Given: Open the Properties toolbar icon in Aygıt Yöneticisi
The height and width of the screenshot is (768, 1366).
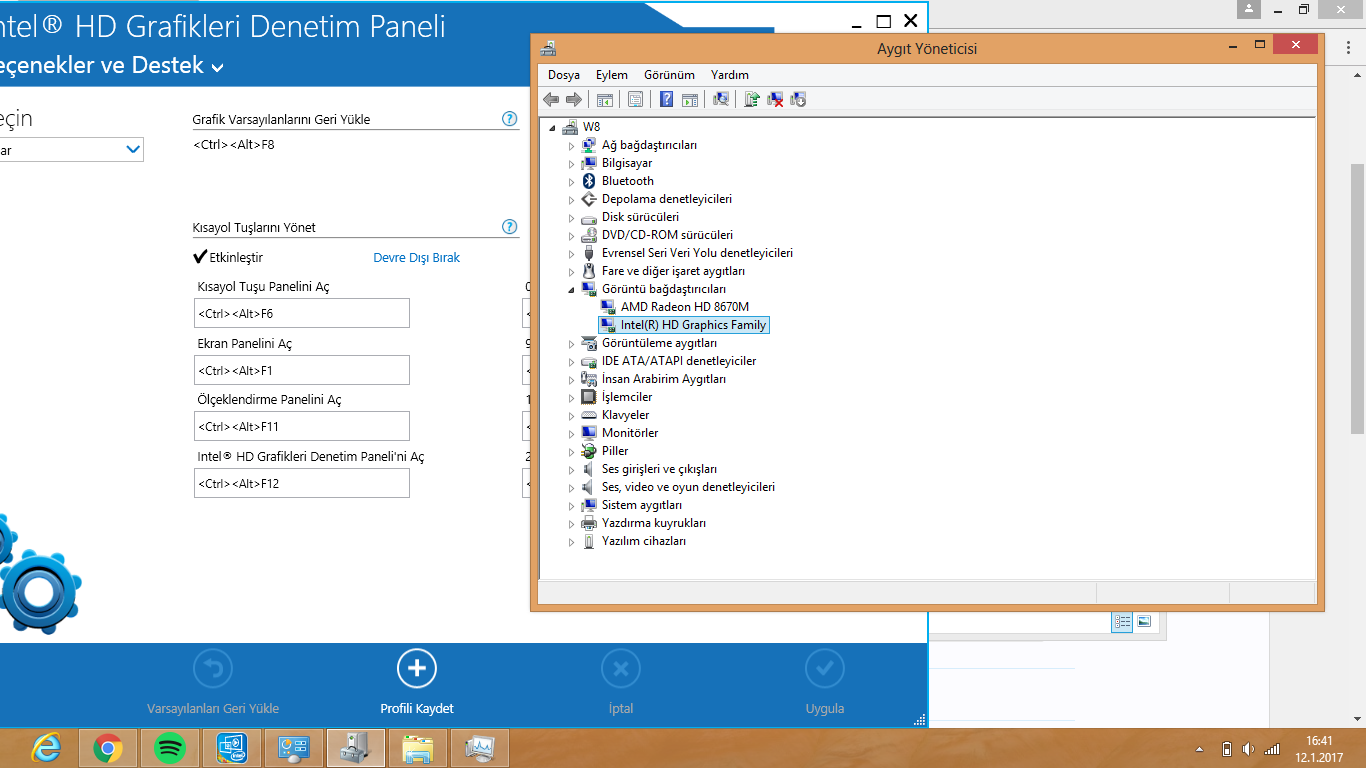Looking at the screenshot, I should tap(635, 99).
